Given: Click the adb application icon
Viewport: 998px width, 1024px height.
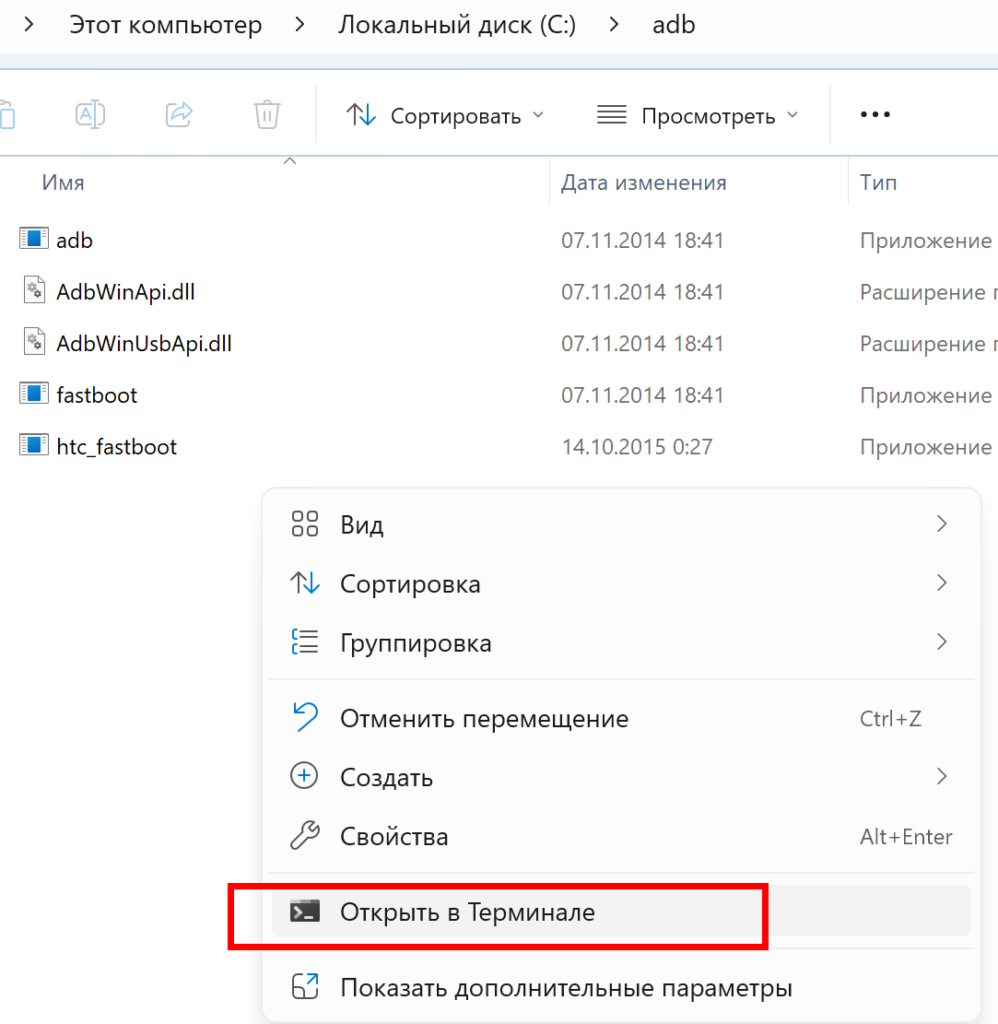Looking at the screenshot, I should (34, 239).
